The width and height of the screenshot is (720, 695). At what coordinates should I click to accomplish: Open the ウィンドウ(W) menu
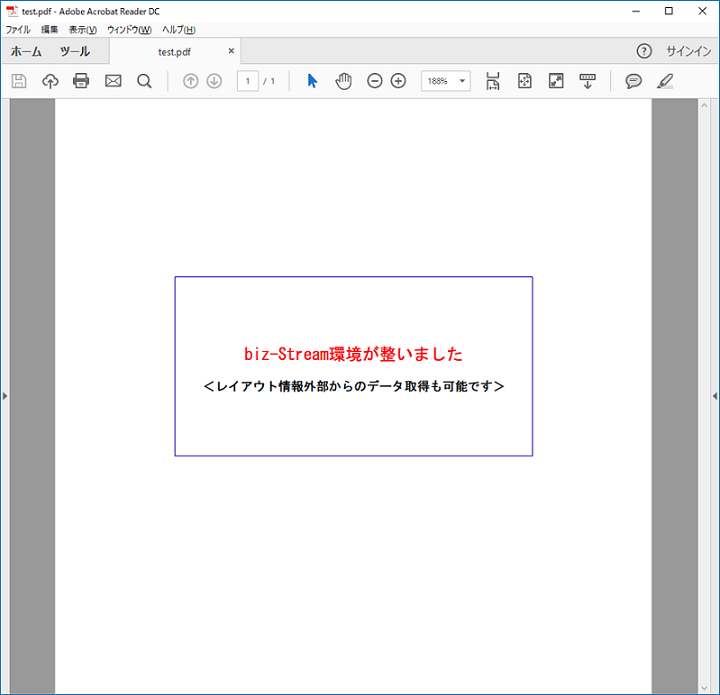(x=129, y=30)
